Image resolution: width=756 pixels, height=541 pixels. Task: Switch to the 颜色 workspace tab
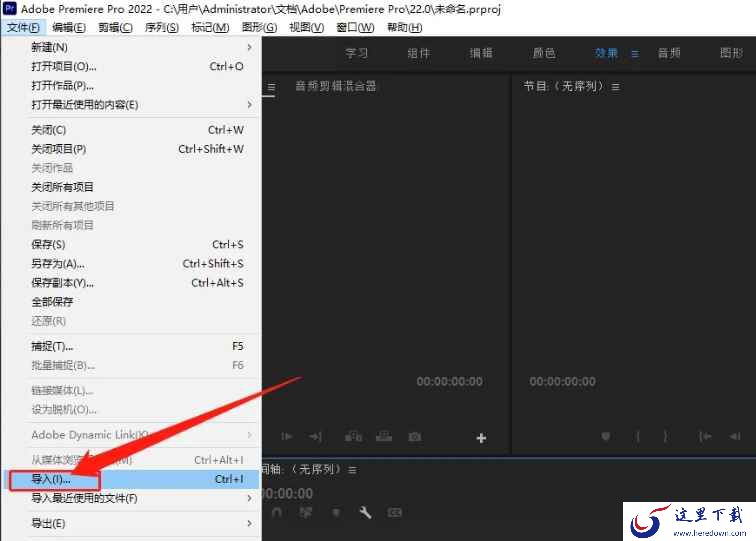pyautogui.click(x=544, y=53)
